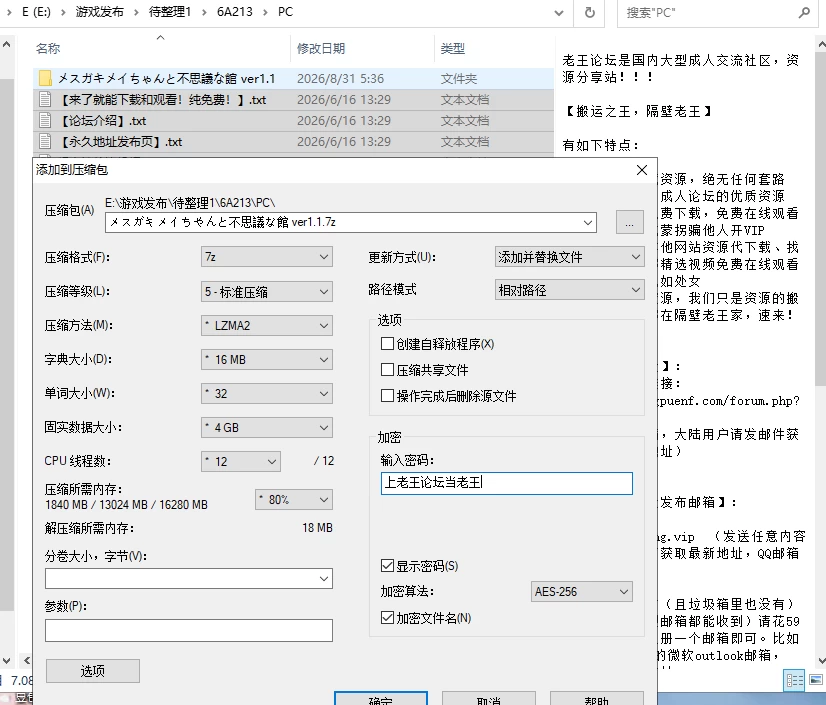Click the preview pane scroll down arrow
The height and width of the screenshot is (705, 826).
tap(821, 660)
